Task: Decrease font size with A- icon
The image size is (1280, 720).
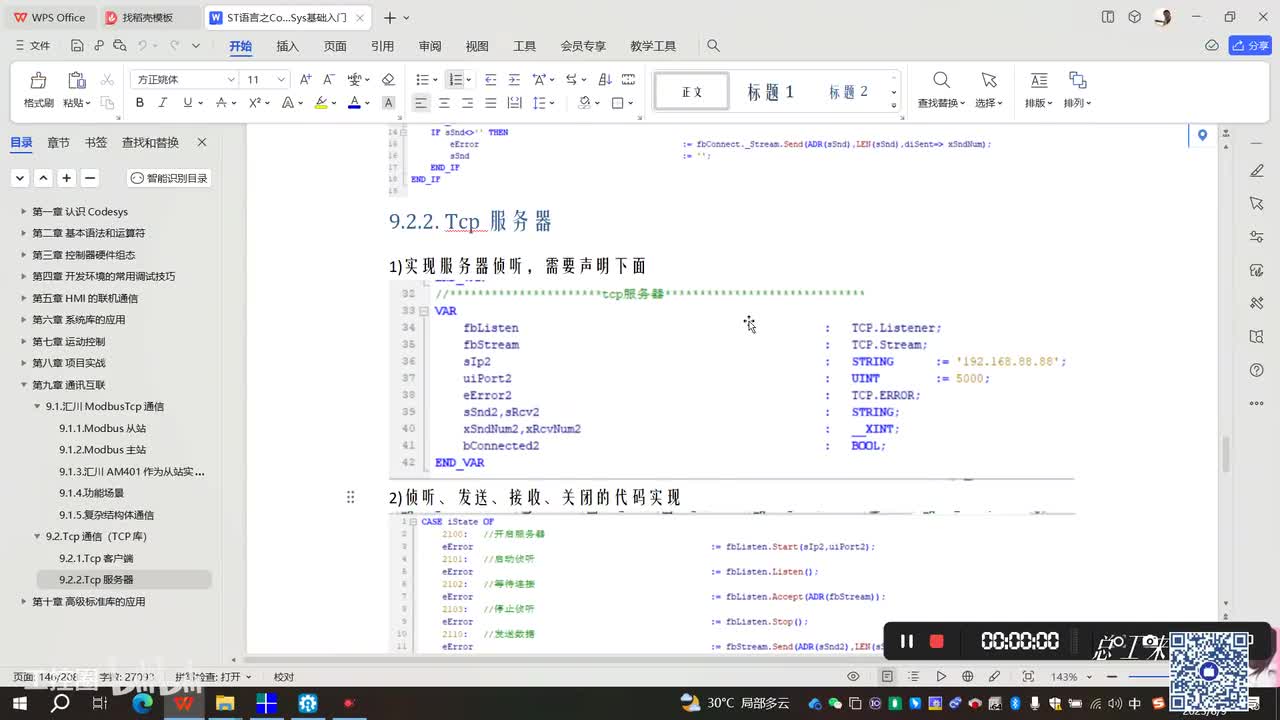Action: pyautogui.click(x=329, y=79)
